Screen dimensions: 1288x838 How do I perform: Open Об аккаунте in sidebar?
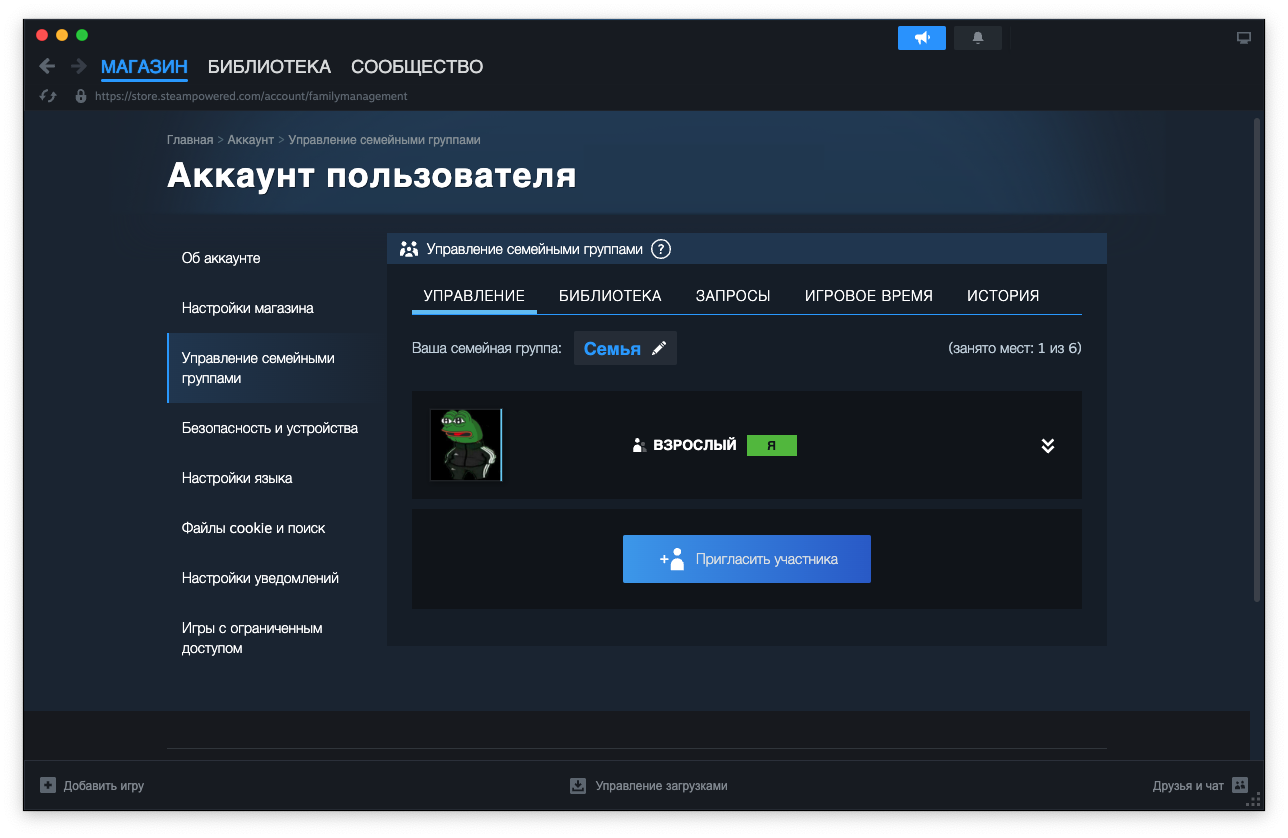(x=221, y=258)
